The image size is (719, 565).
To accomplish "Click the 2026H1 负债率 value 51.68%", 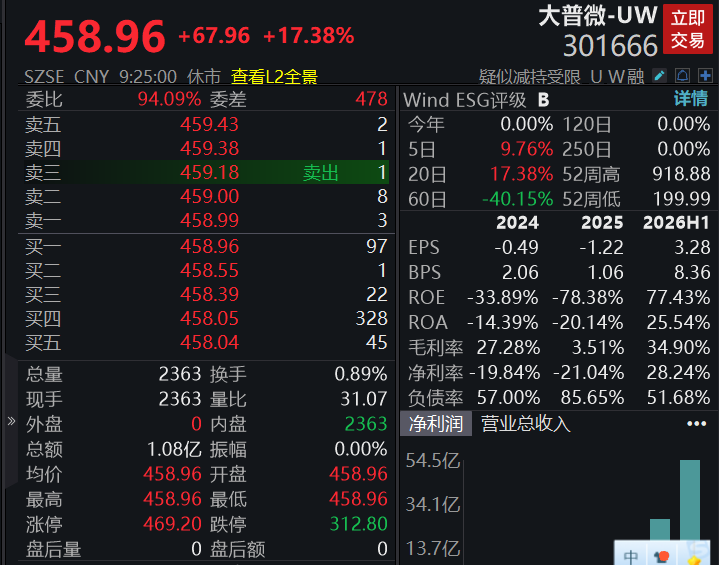I will click(679, 398).
